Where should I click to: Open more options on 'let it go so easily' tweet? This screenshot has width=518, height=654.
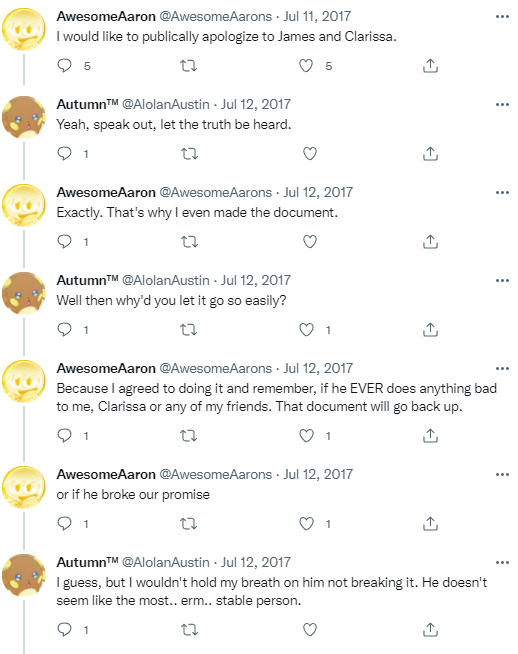502,281
